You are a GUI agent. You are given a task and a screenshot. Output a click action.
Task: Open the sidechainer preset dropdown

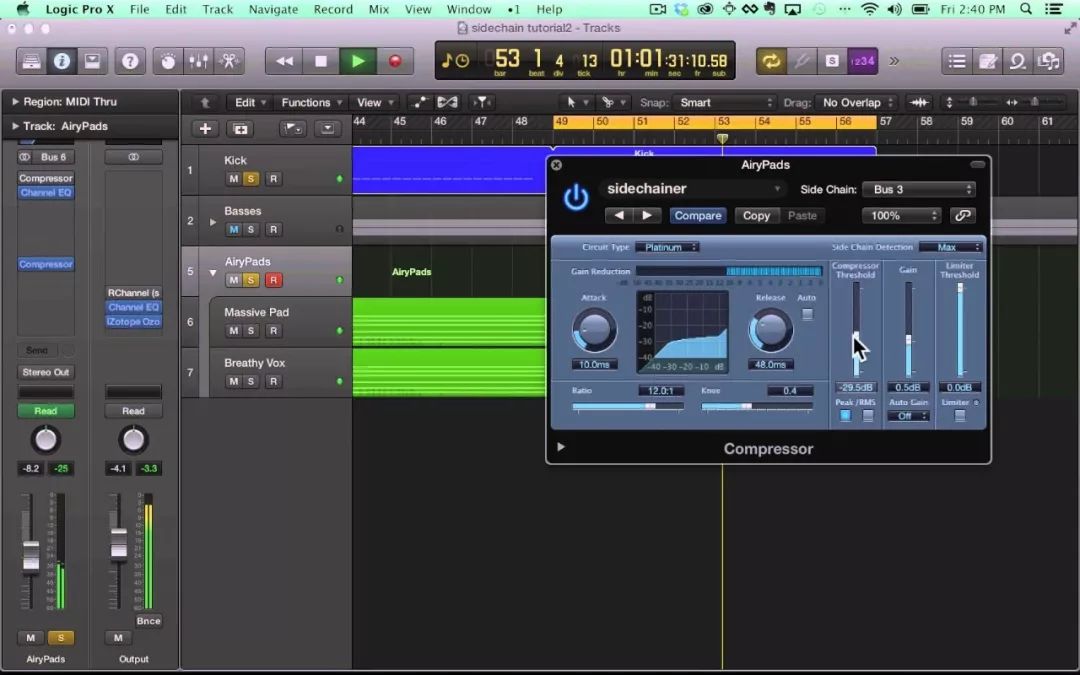tap(694, 189)
